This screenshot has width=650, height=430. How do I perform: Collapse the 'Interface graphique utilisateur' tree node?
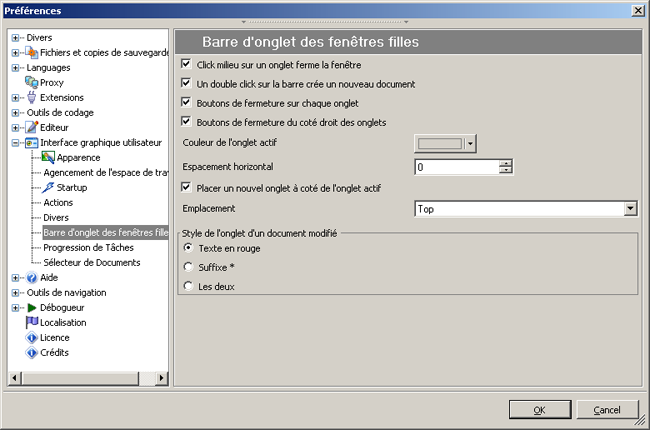pos(16,142)
